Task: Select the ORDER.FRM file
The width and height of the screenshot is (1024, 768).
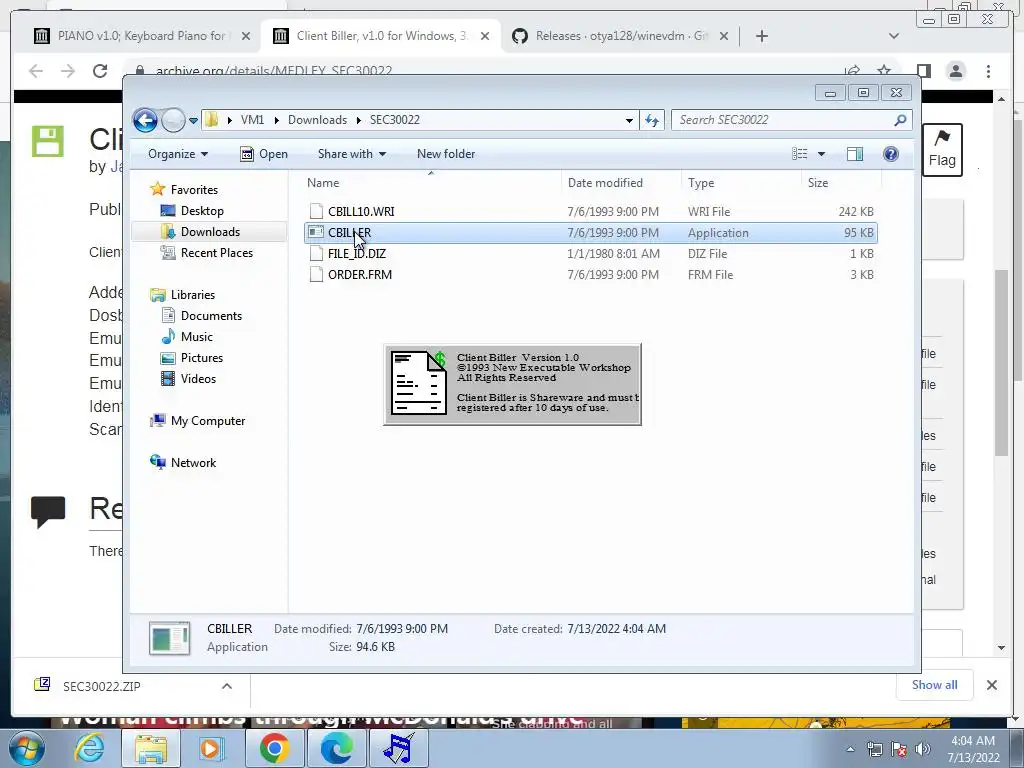Action: click(x=360, y=274)
